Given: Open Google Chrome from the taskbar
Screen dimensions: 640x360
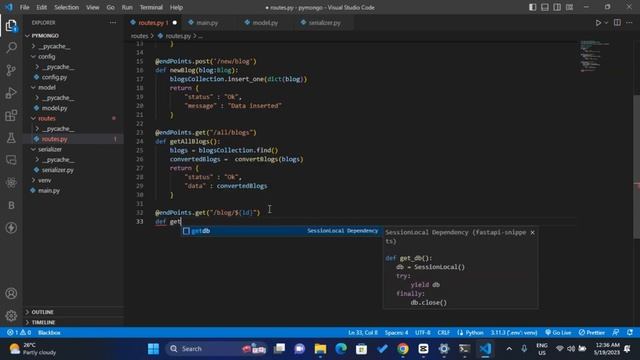Looking at the screenshot, I should [402, 349].
